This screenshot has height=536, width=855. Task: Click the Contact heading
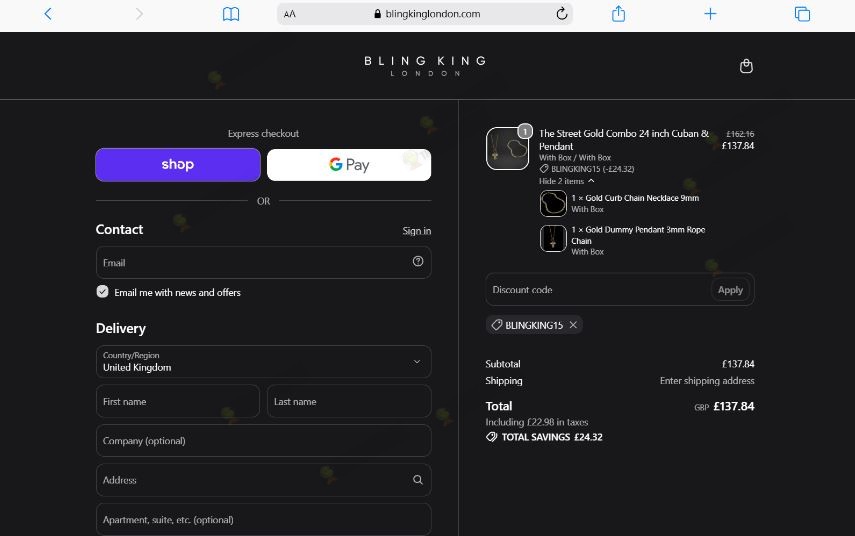[119, 230]
